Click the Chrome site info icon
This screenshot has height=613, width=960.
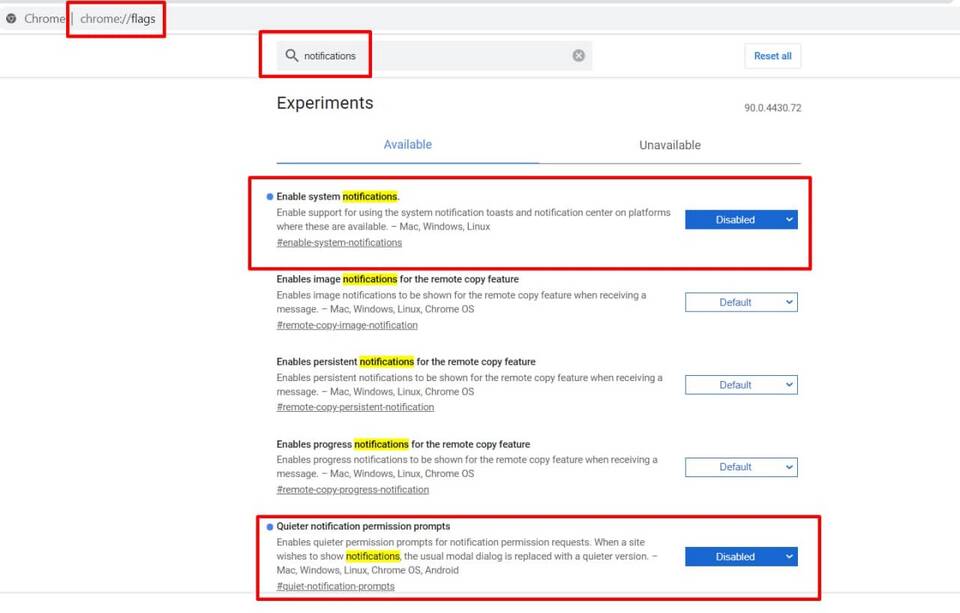tap(11, 19)
